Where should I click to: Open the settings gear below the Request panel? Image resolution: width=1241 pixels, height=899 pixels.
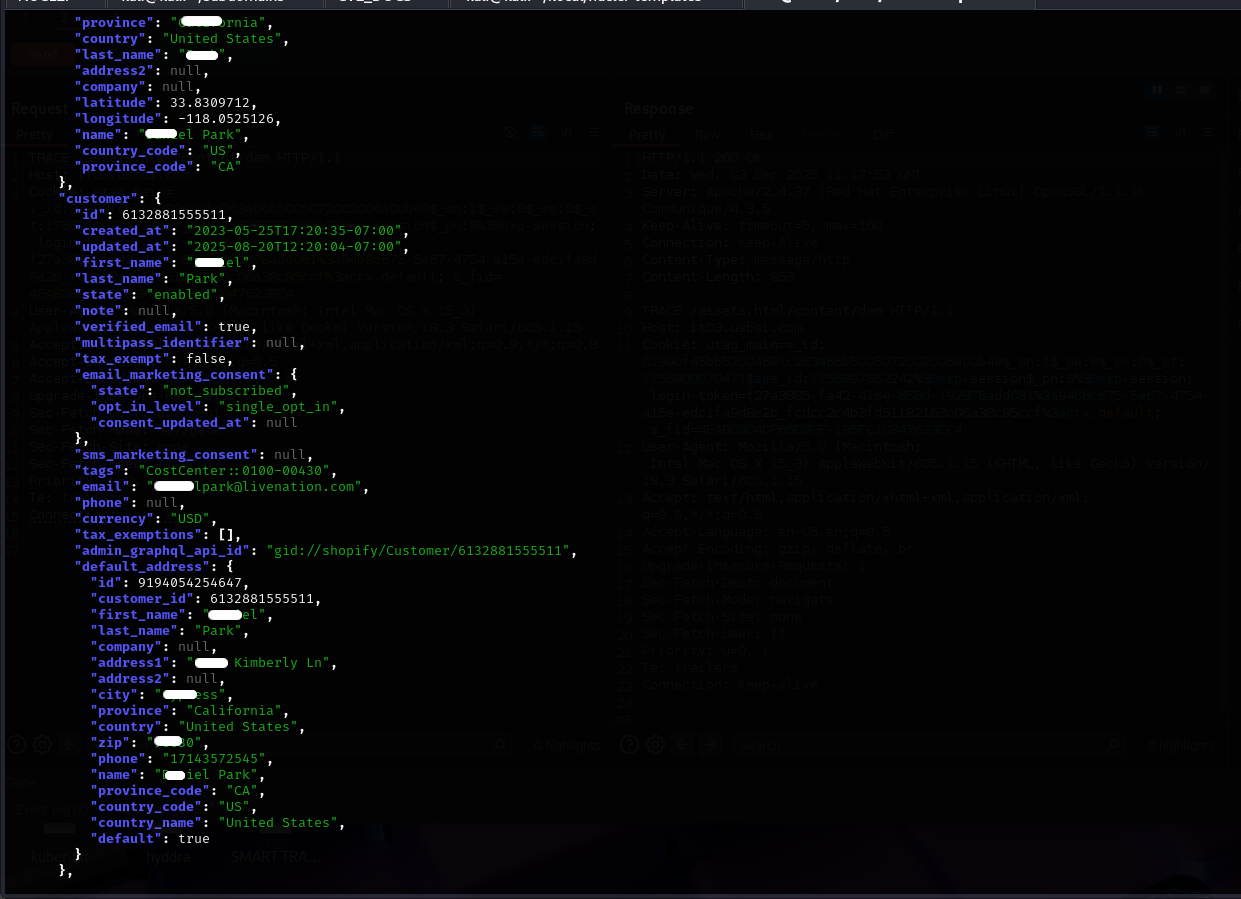[42, 745]
